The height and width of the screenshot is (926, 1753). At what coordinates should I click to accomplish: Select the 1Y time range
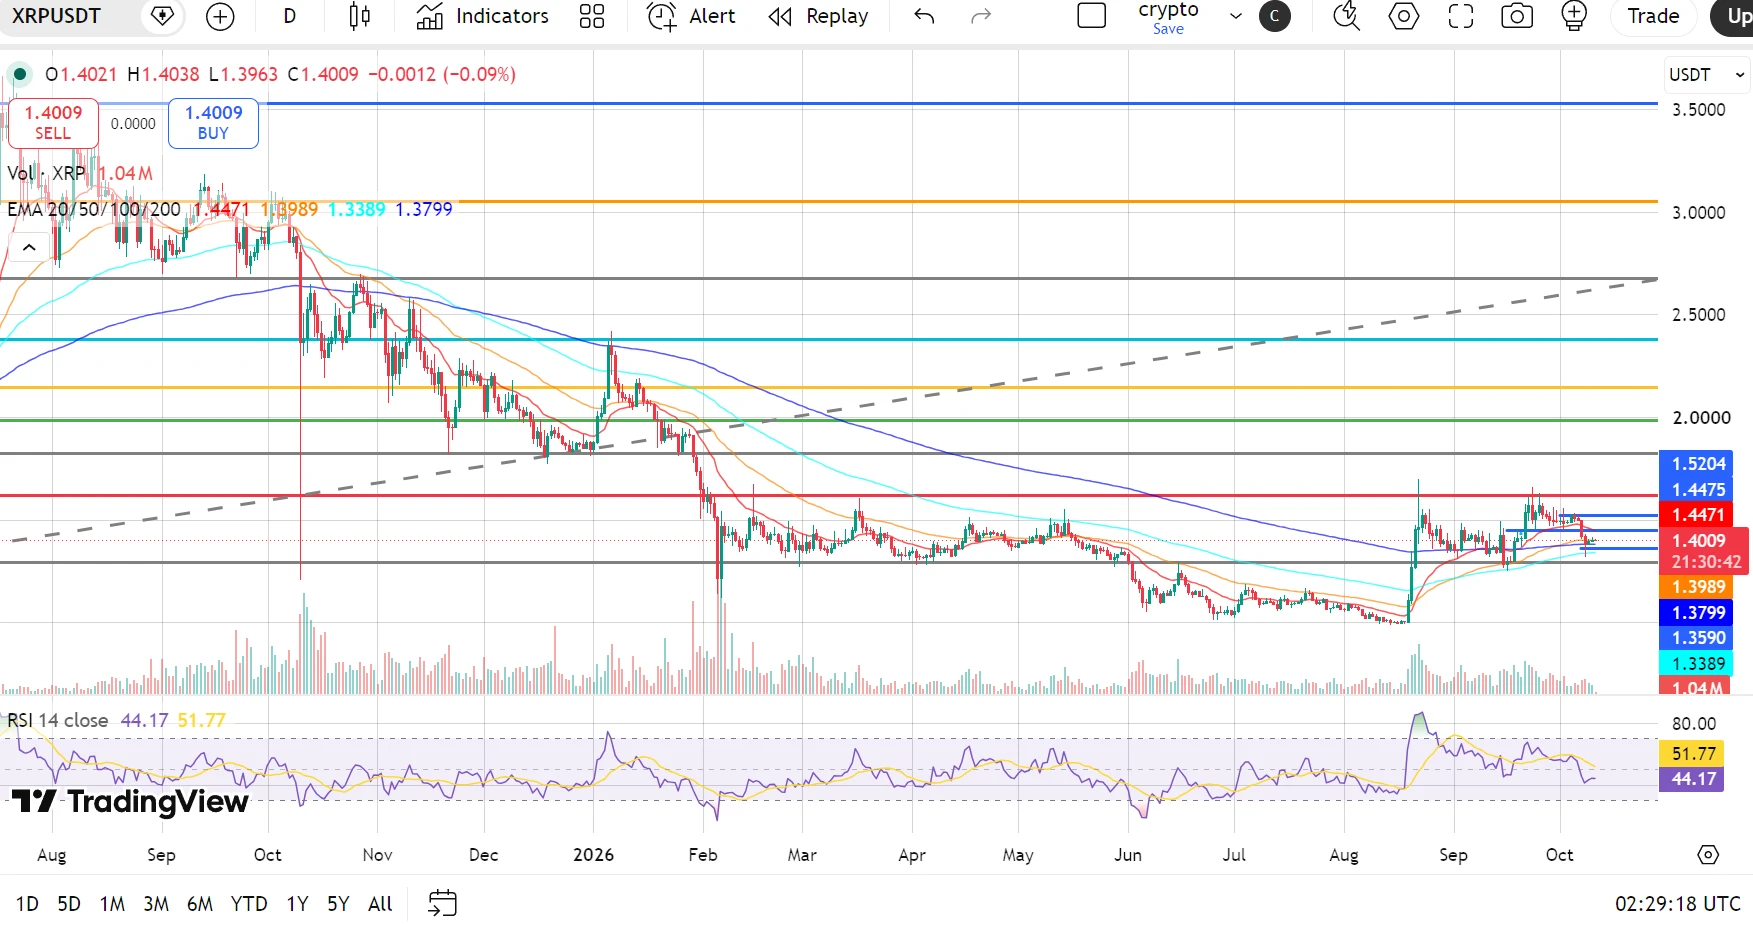[297, 904]
